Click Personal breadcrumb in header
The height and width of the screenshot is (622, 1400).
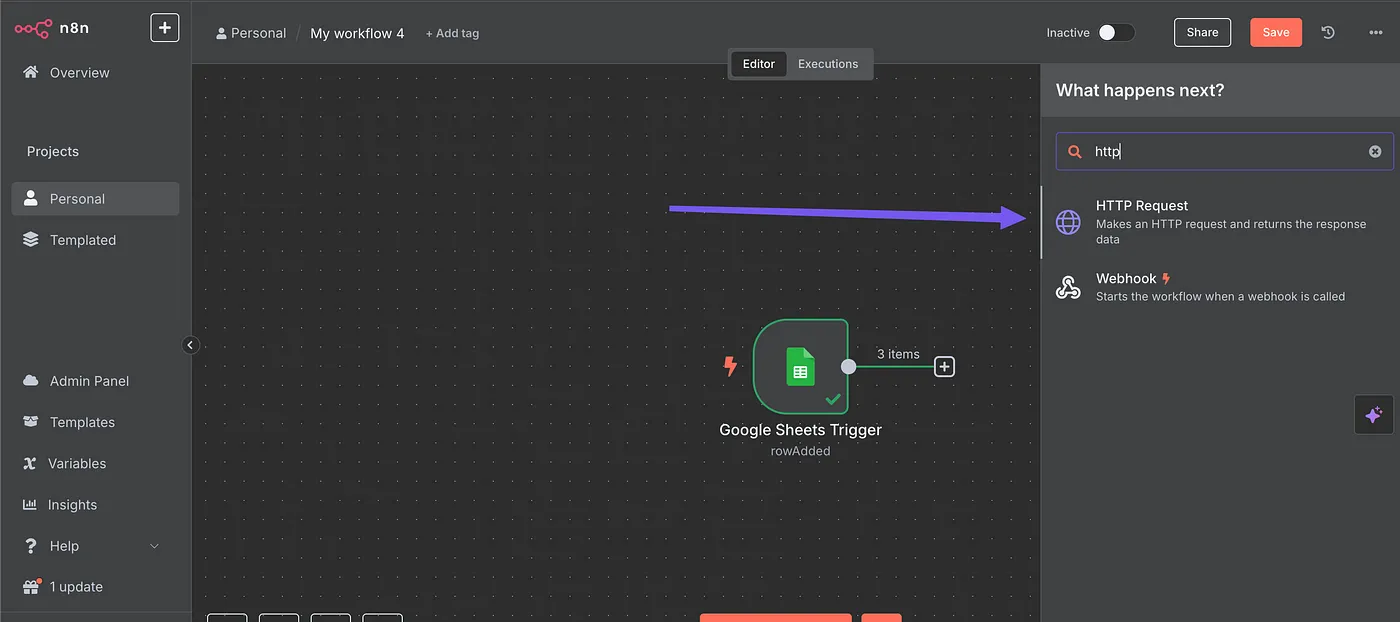pyautogui.click(x=251, y=33)
